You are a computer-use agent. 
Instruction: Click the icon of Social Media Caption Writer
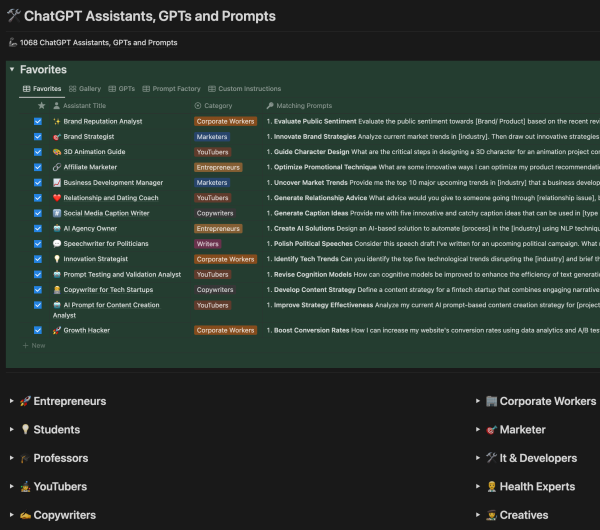point(57,213)
